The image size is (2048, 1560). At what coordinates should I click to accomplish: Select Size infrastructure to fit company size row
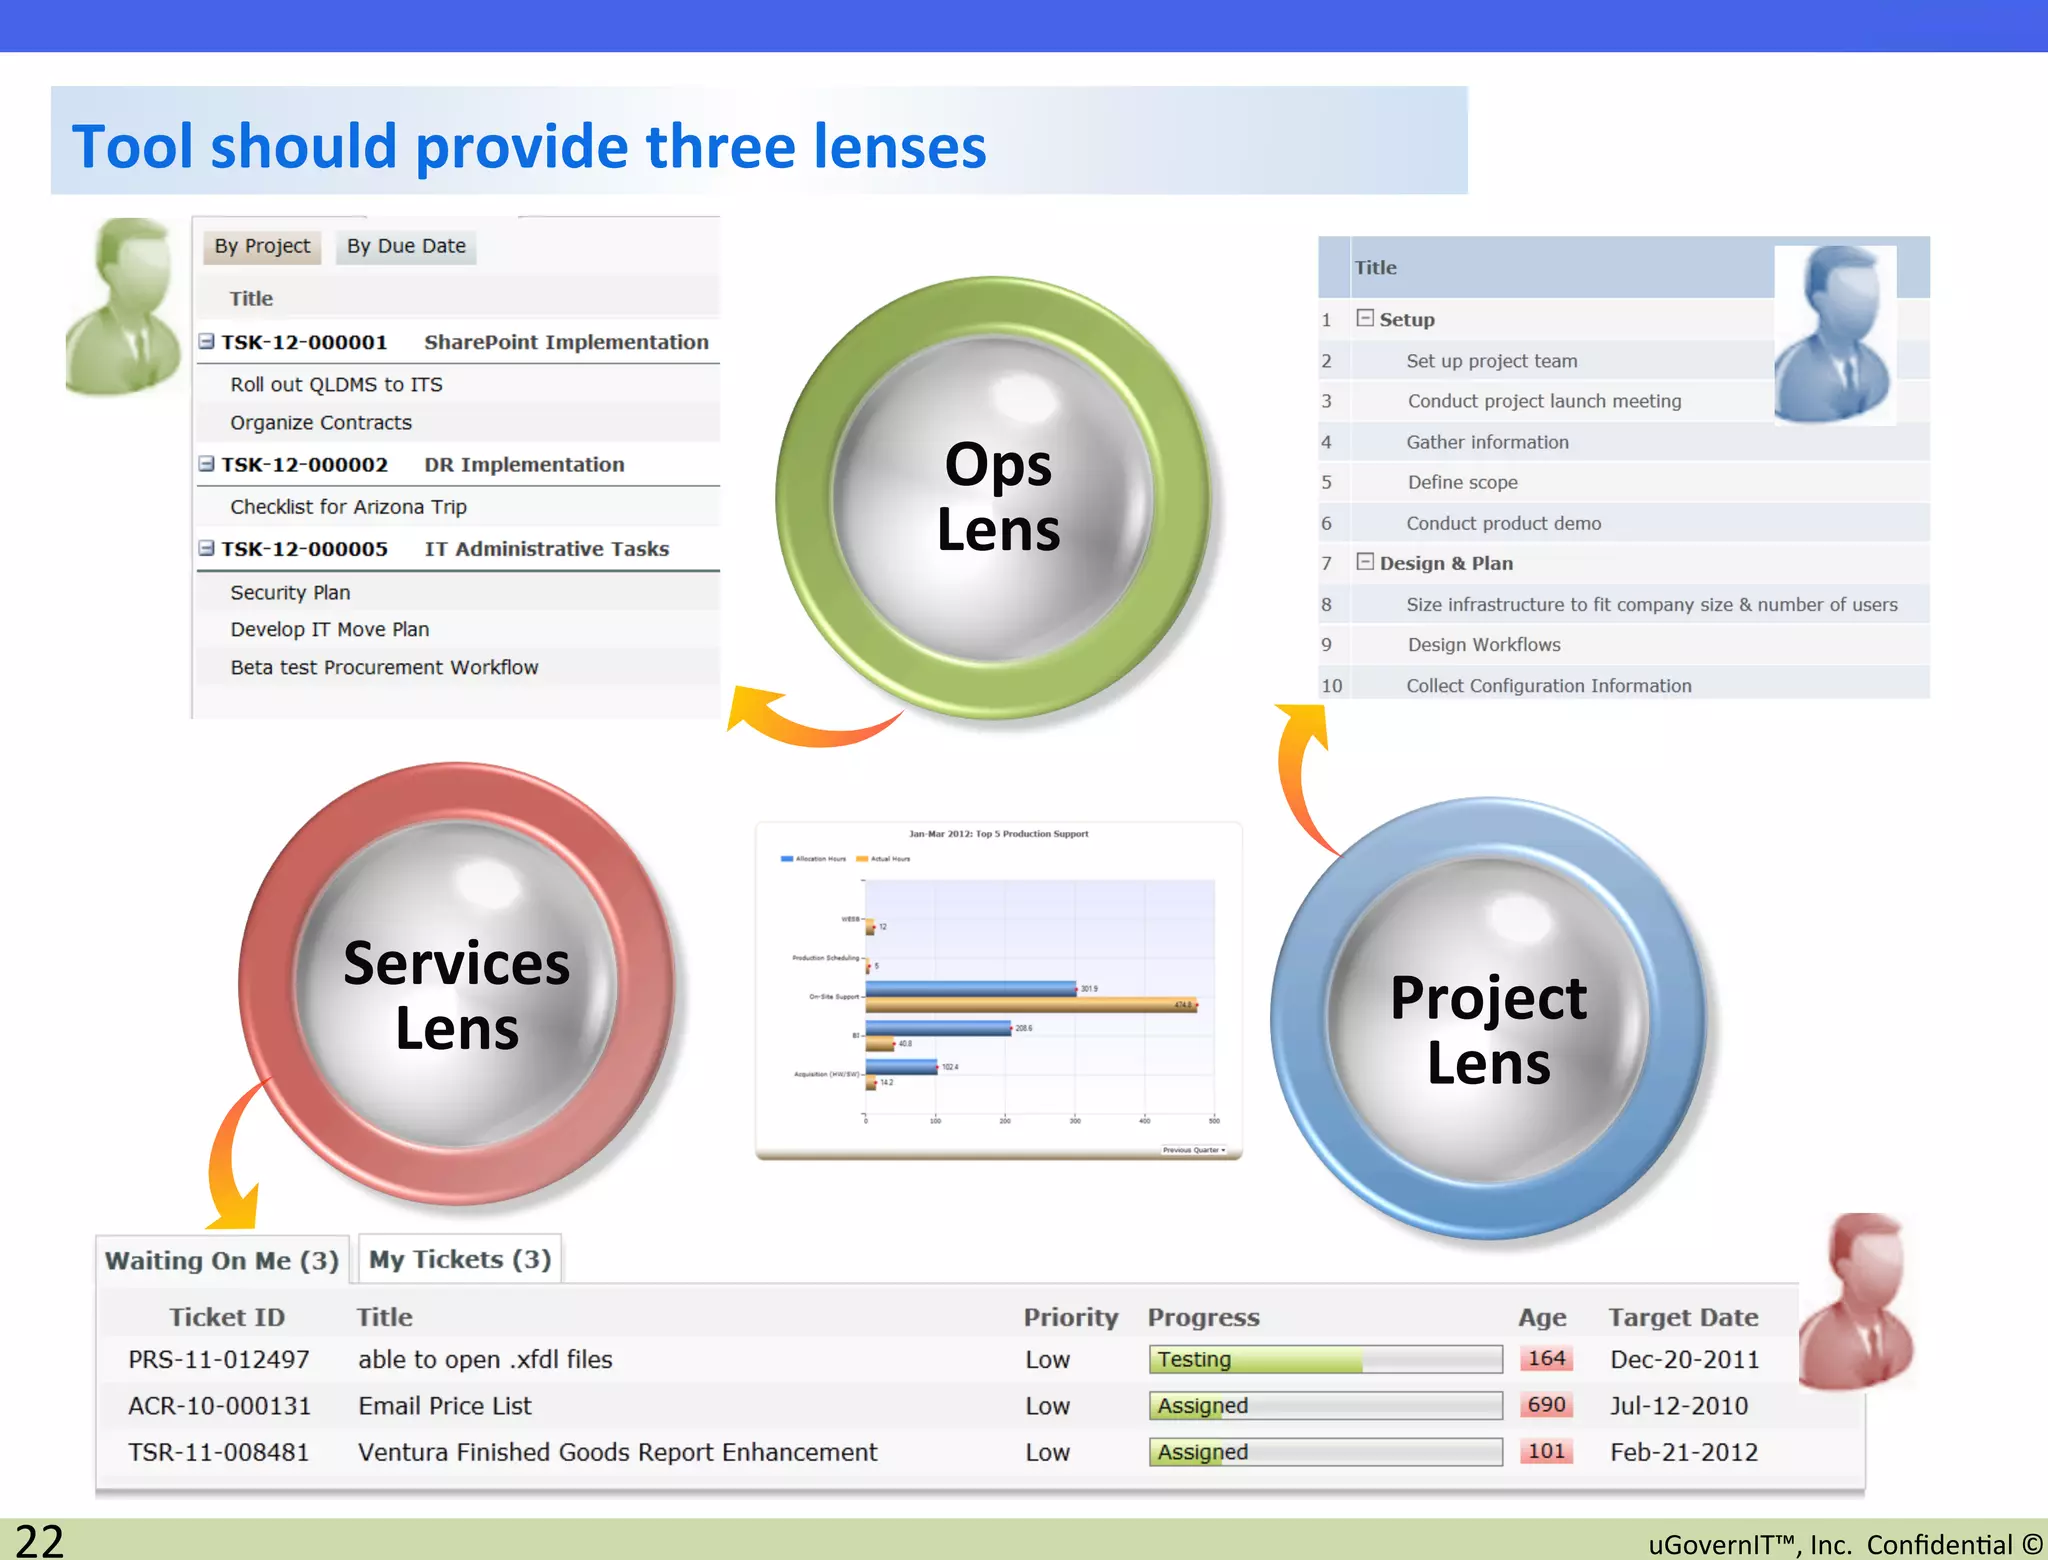point(1624,604)
